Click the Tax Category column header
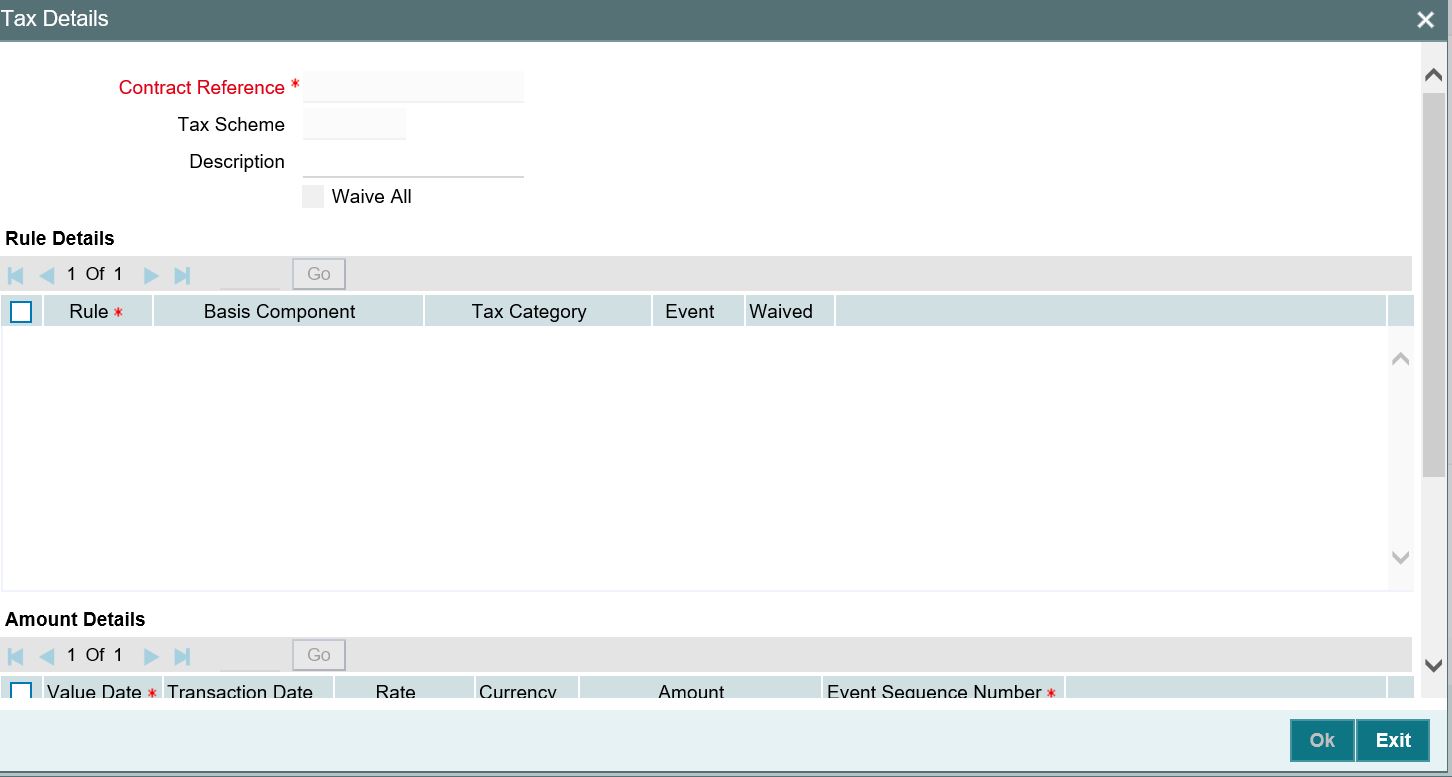The height and width of the screenshot is (777, 1452). pos(538,311)
